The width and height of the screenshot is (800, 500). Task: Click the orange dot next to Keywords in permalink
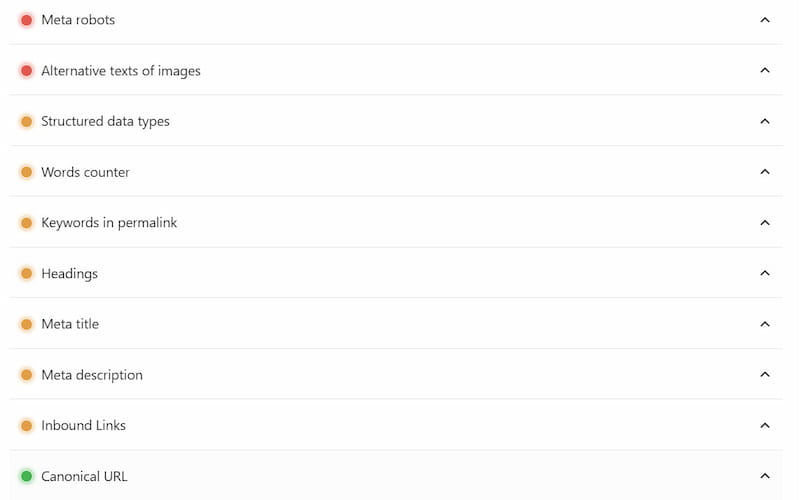coord(27,223)
